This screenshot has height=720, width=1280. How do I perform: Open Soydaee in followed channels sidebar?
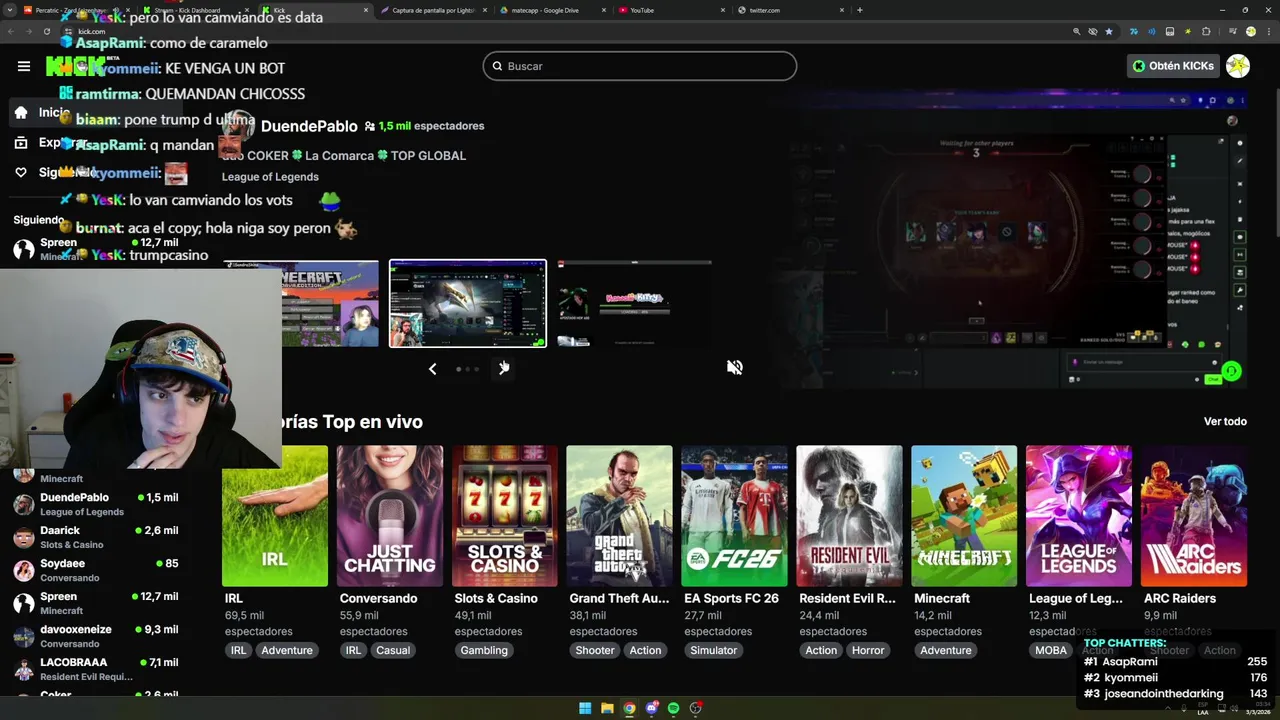pyautogui.click(x=96, y=570)
